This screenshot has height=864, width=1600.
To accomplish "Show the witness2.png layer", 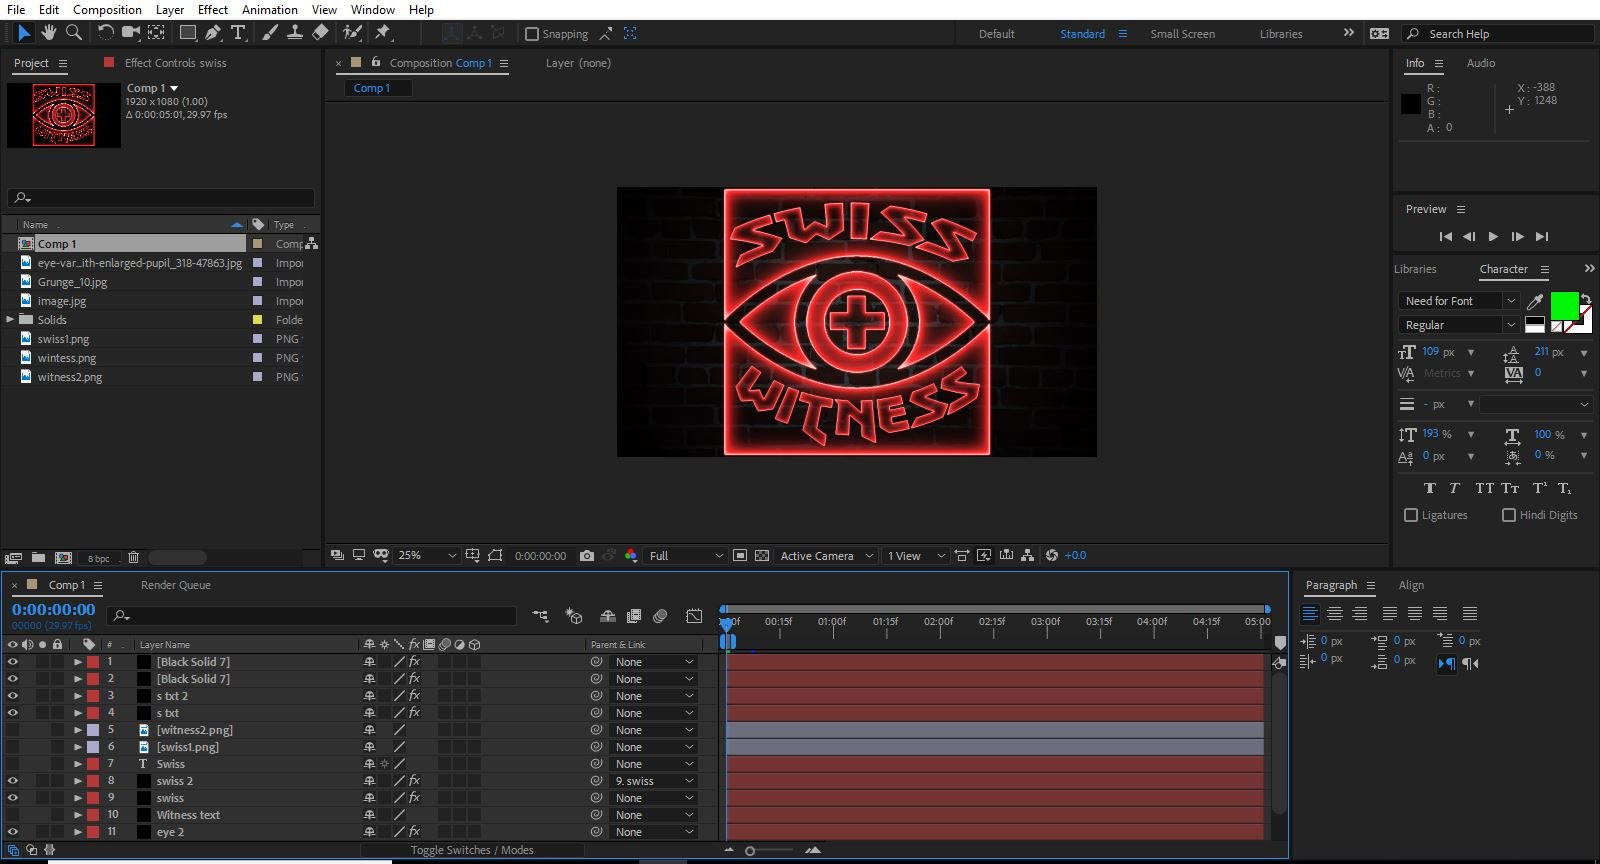I will pos(13,730).
